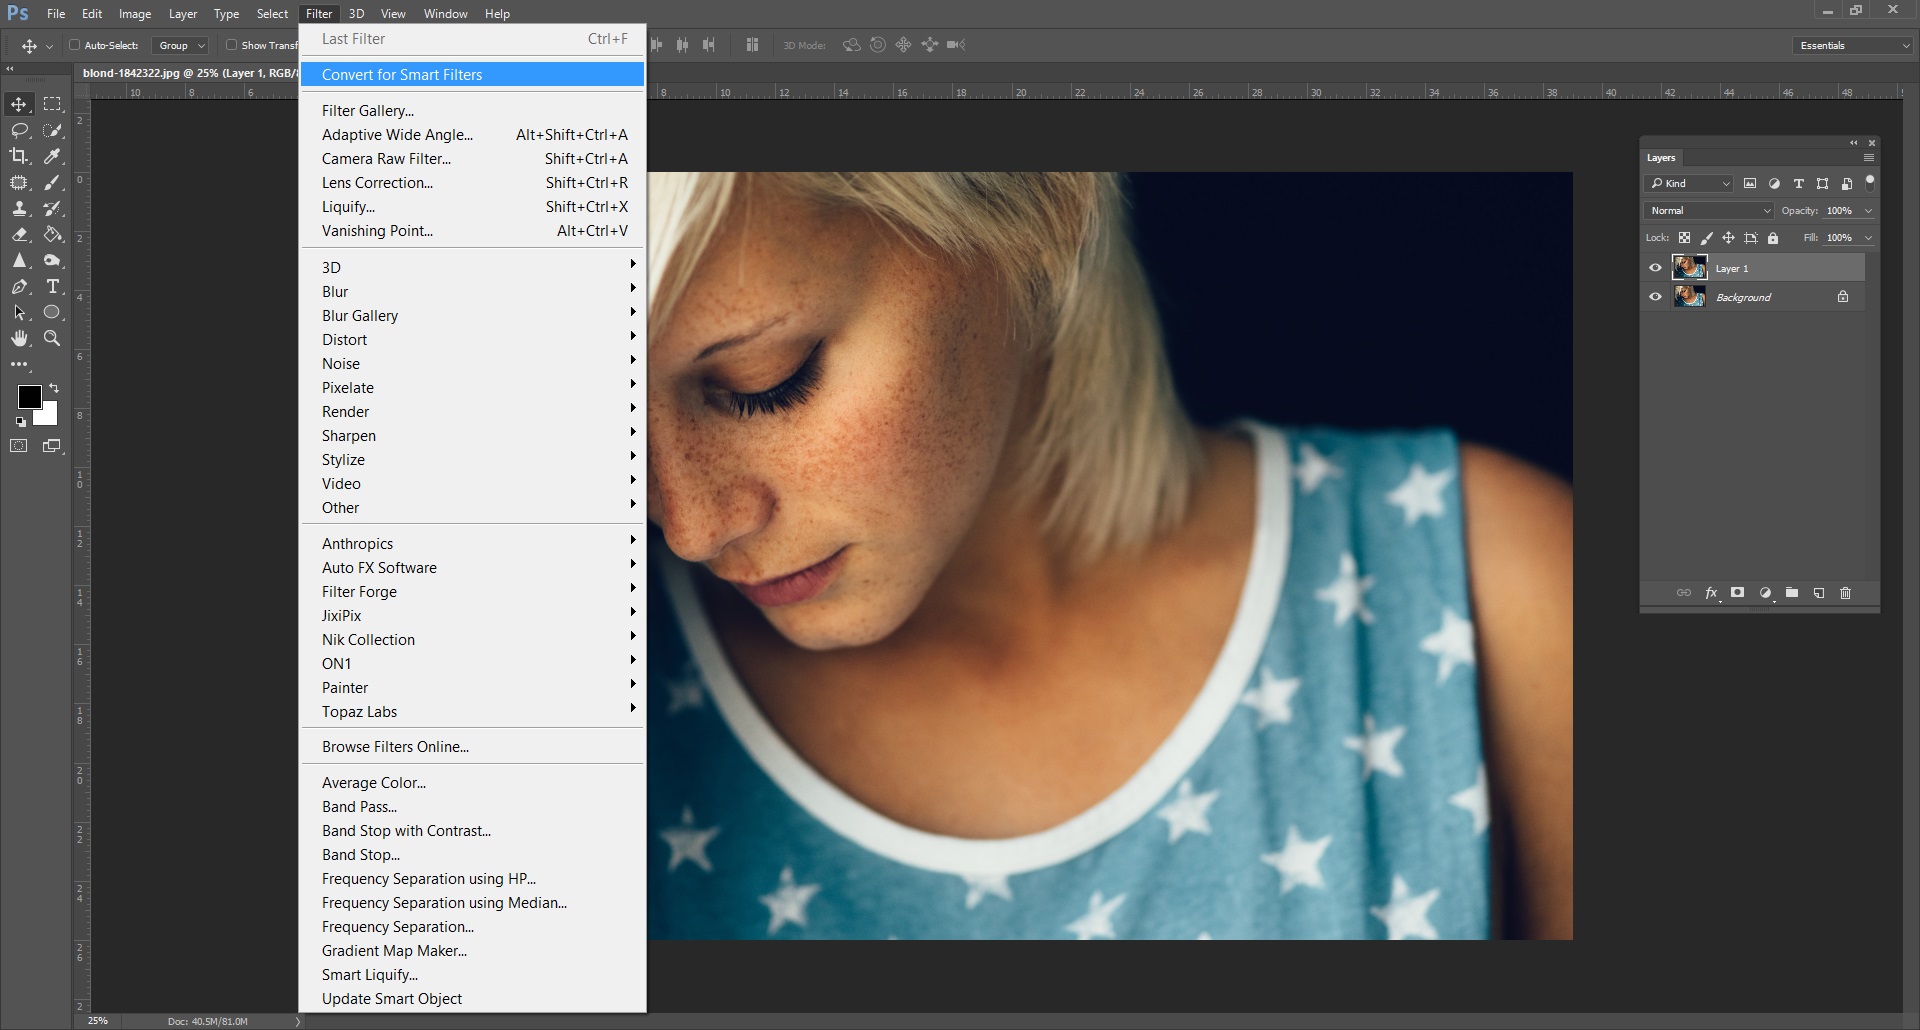Activate the Zoom tool

53,338
